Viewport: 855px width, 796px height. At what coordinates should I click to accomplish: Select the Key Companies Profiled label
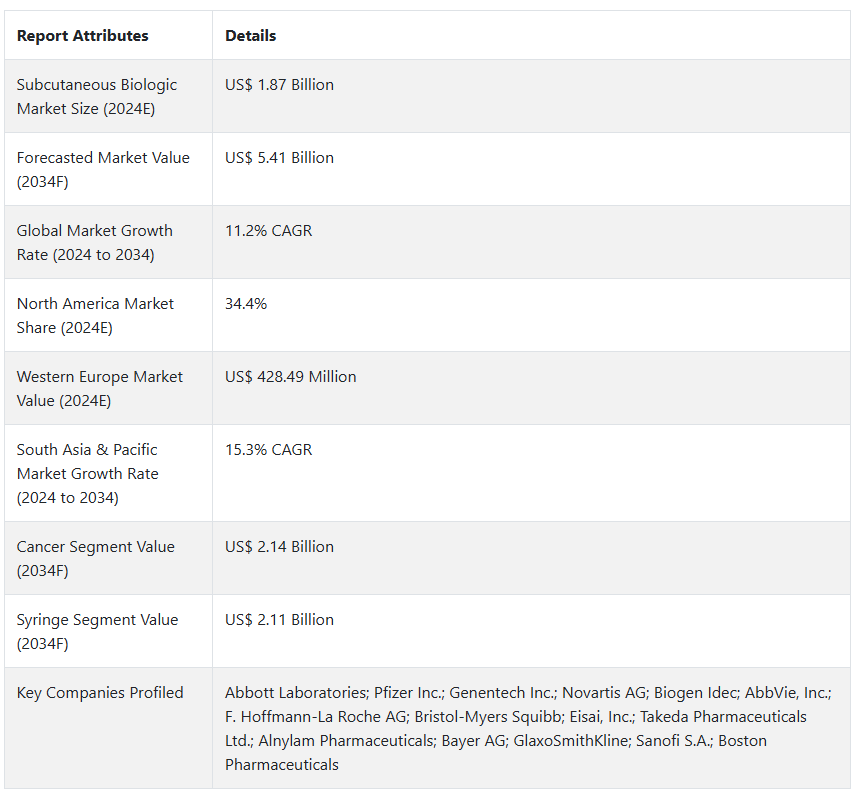100,693
